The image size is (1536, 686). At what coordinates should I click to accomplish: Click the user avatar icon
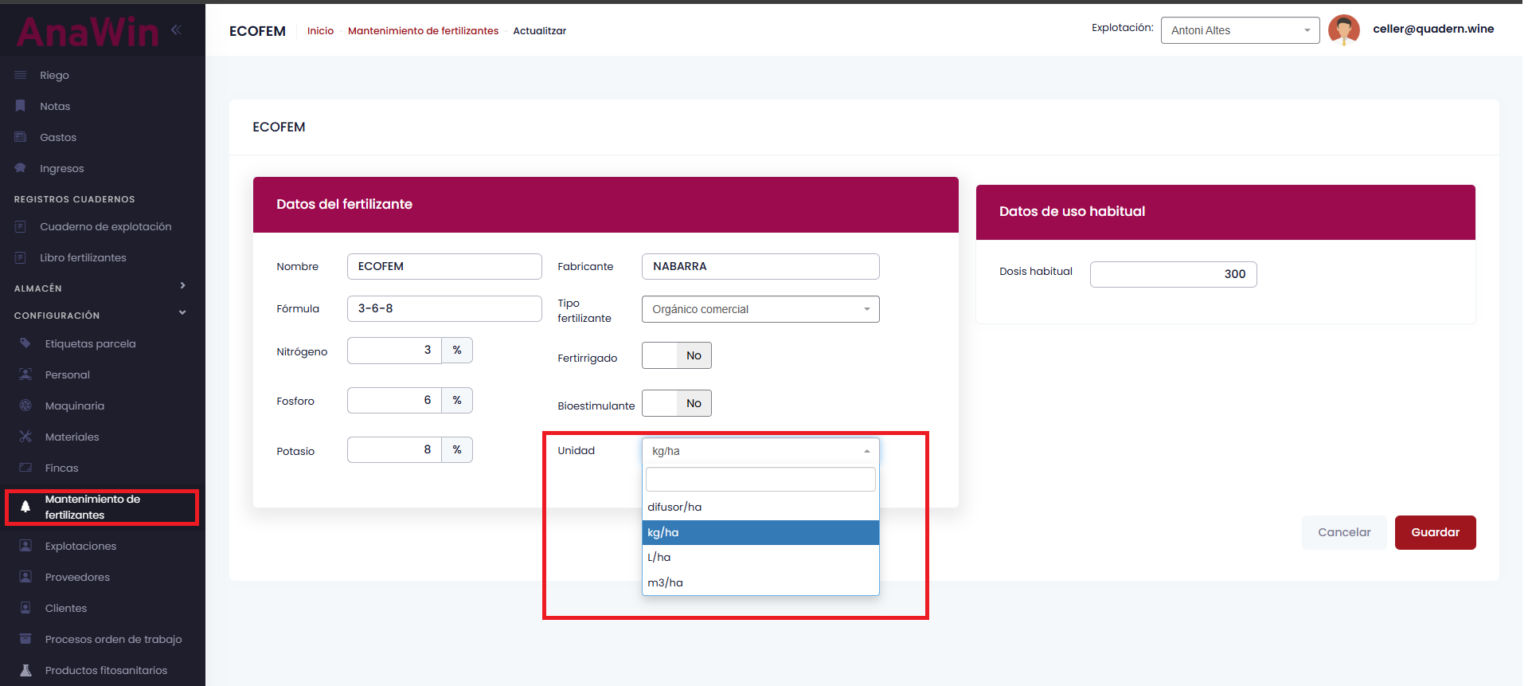(x=1343, y=30)
